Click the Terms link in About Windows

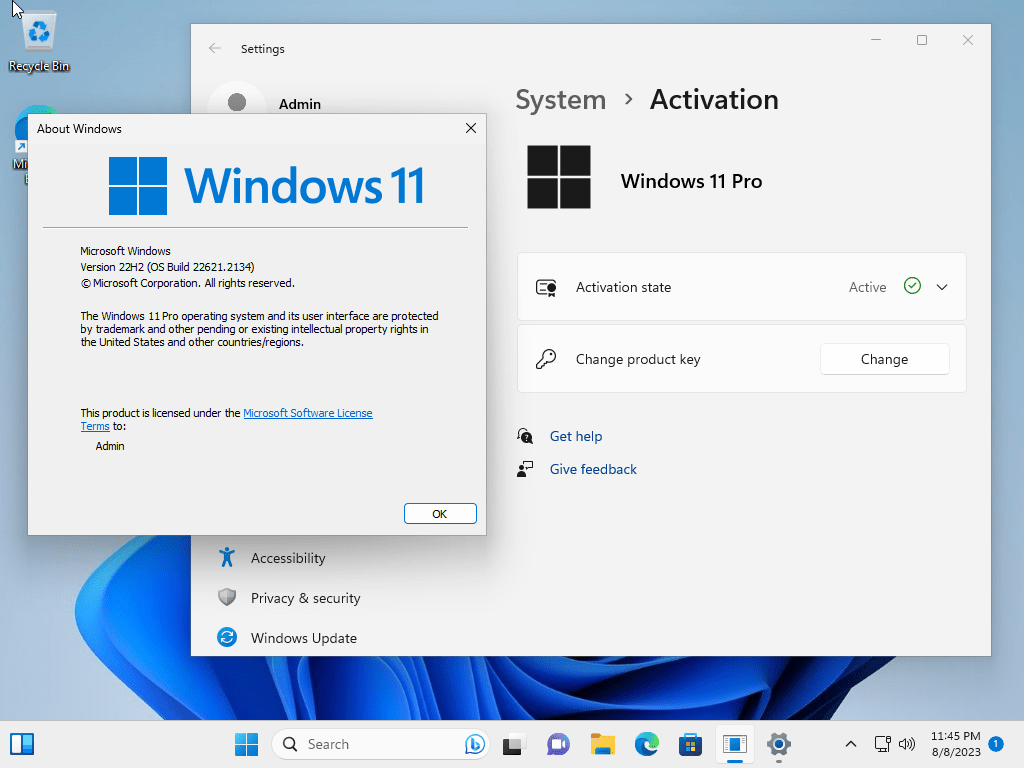coord(95,426)
